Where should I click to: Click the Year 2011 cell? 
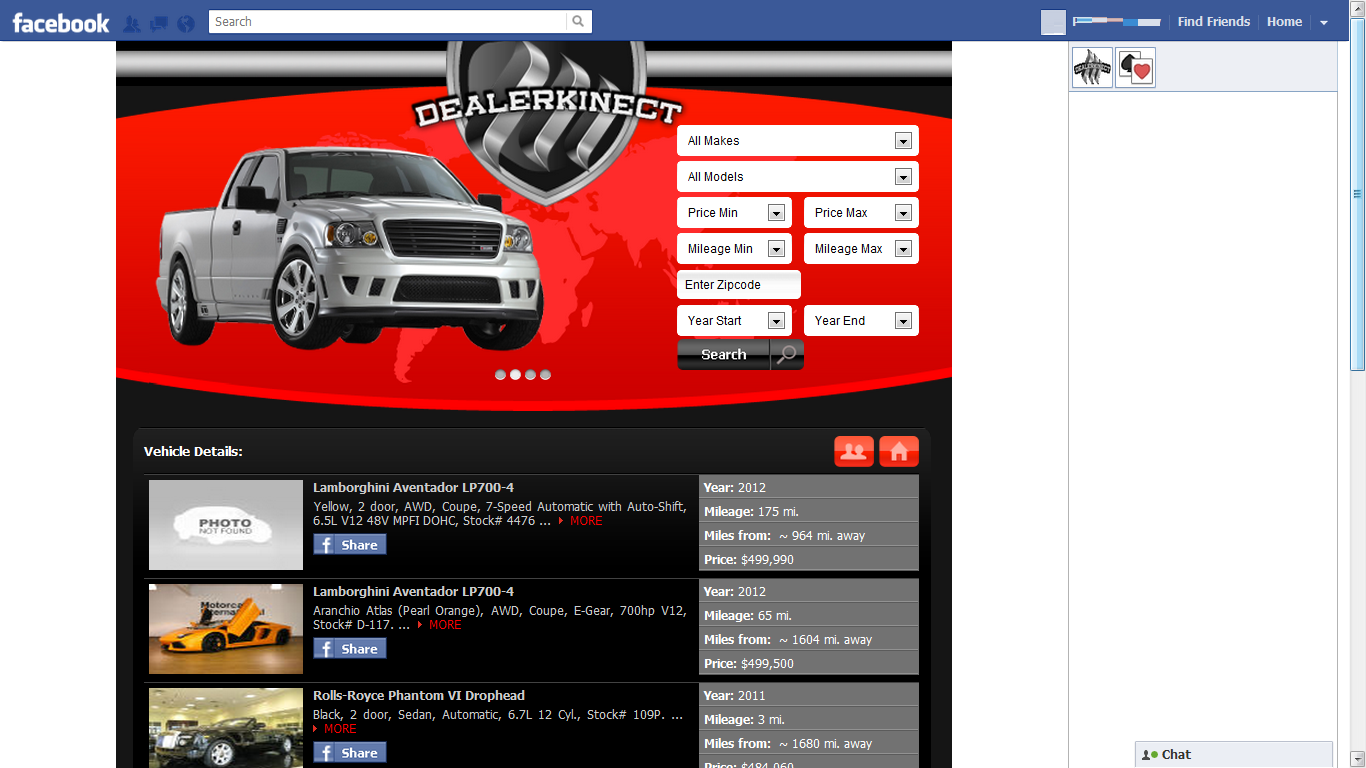[809, 696]
